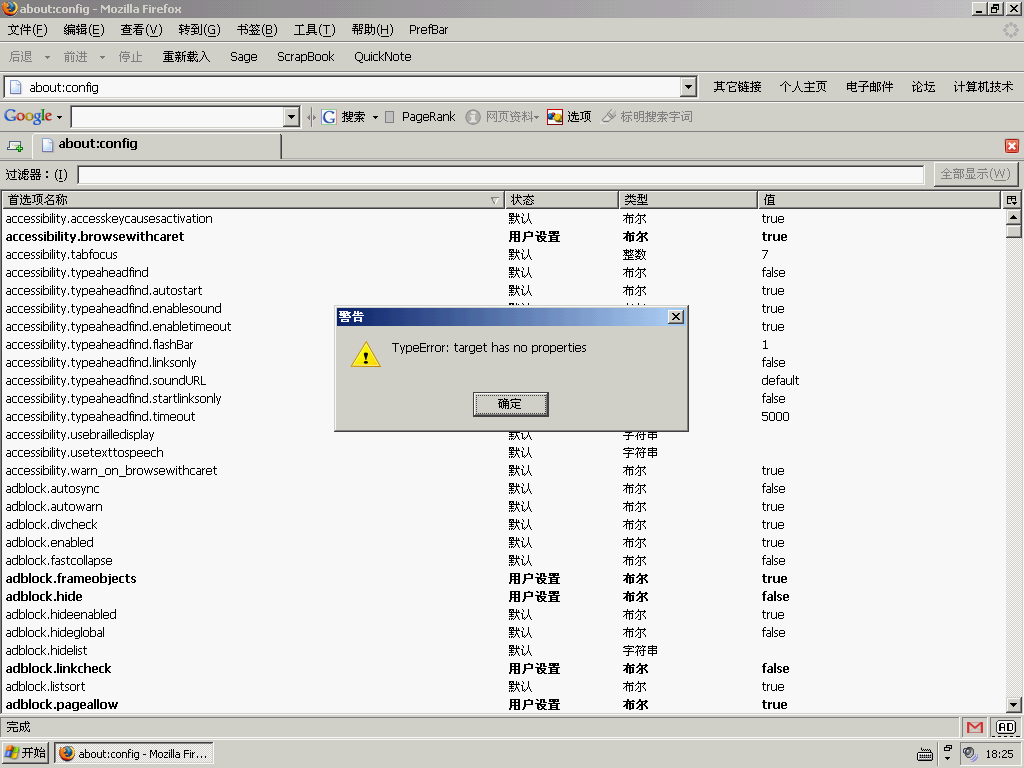Open the 论坛 bookmark

click(x=923, y=87)
